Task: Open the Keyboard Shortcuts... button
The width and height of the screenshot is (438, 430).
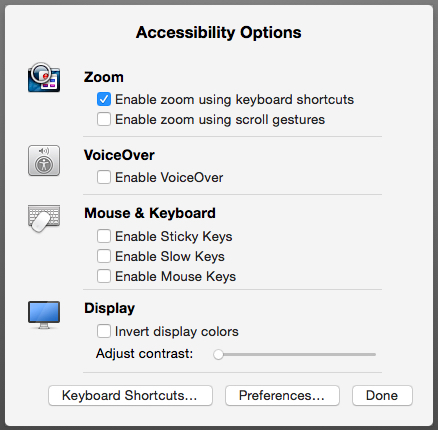Action: [x=130, y=396]
